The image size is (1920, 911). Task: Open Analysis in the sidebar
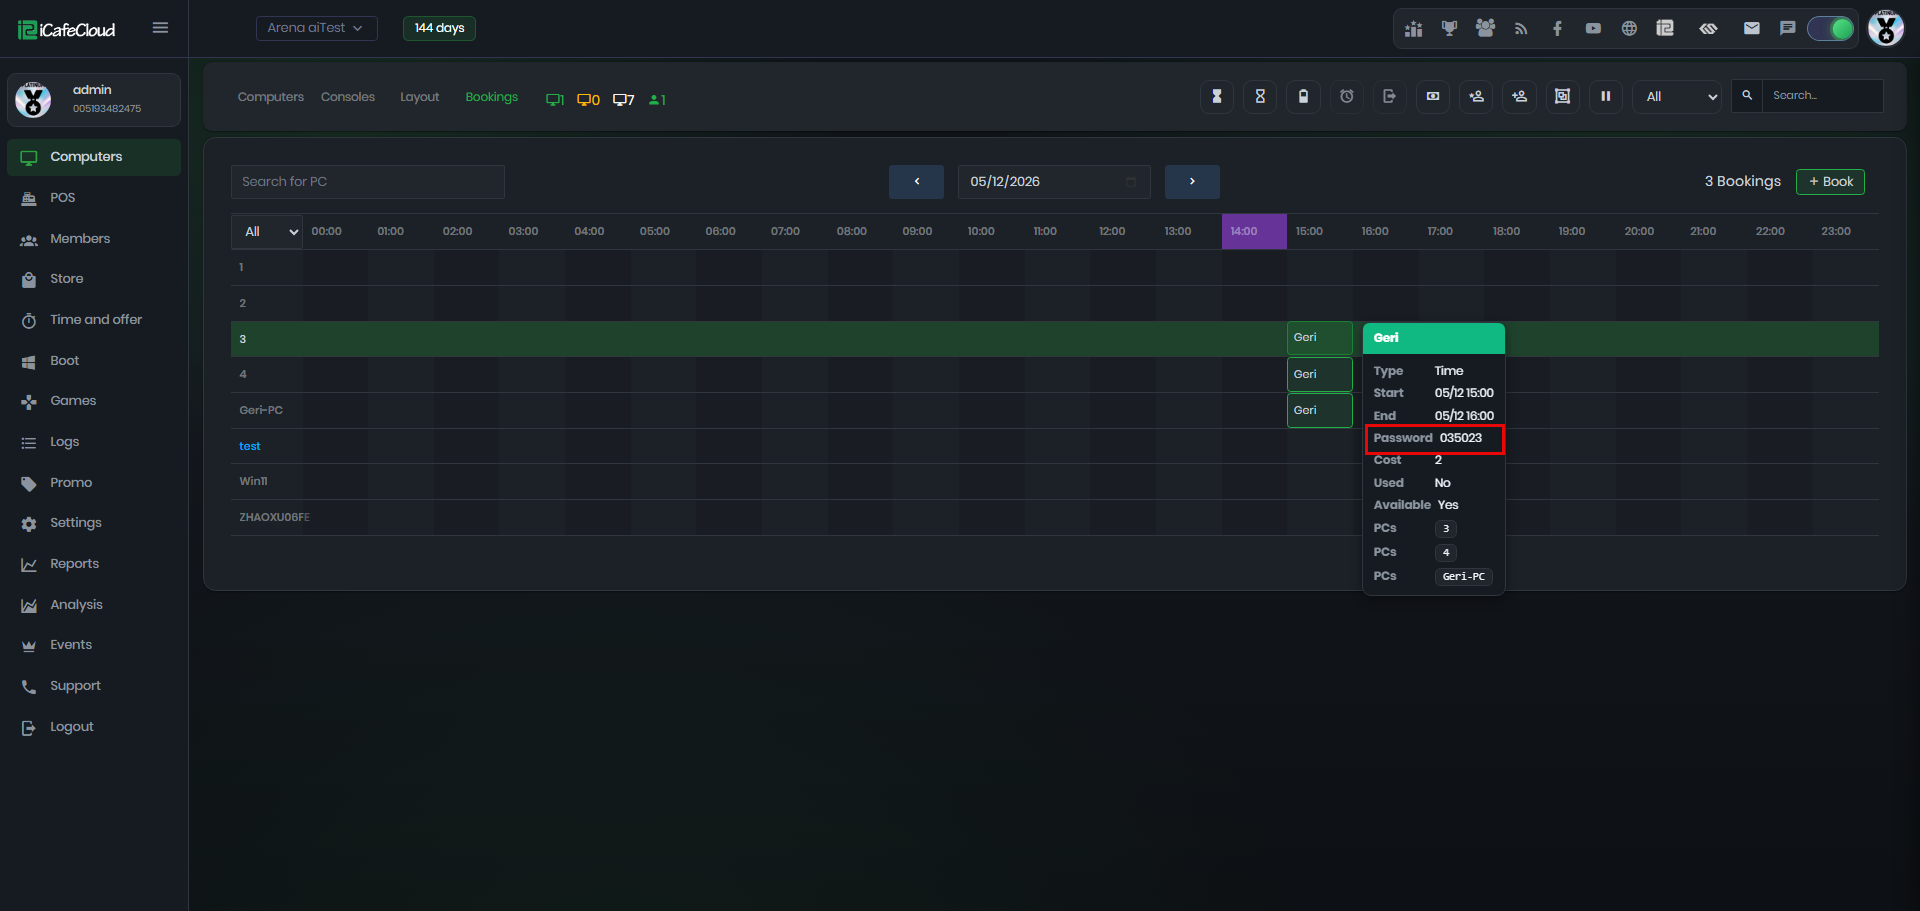94,605
